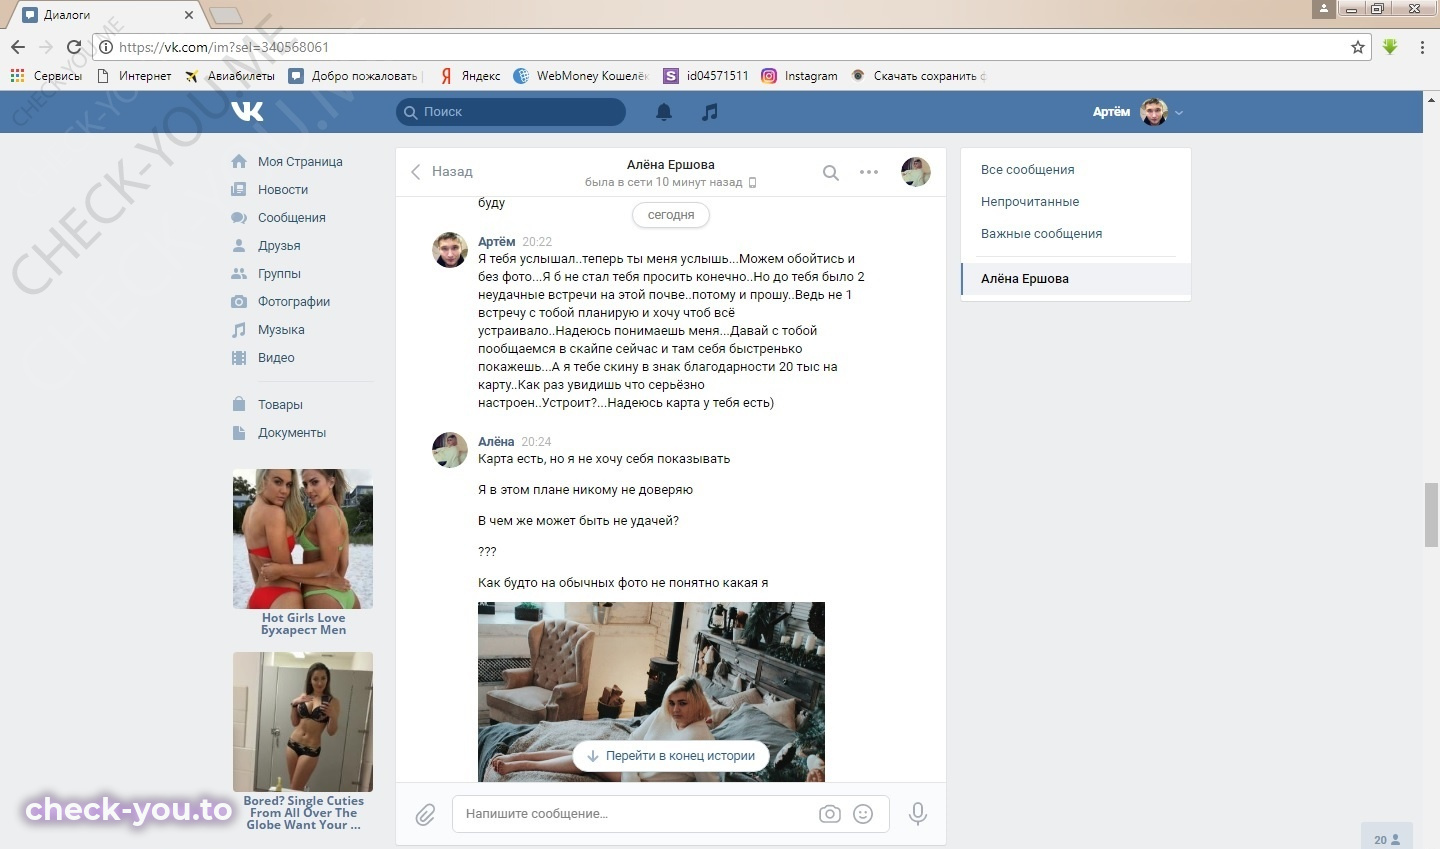
Task: Open notifications bell icon
Action: (x=664, y=112)
